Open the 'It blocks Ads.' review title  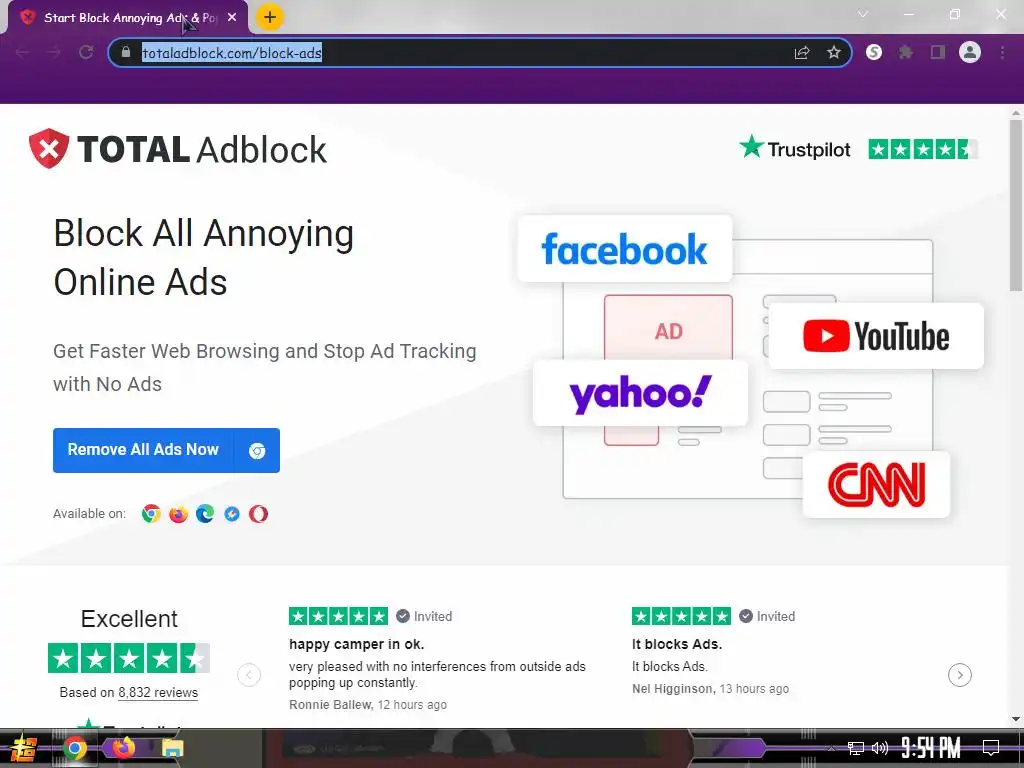click(677, 644)
